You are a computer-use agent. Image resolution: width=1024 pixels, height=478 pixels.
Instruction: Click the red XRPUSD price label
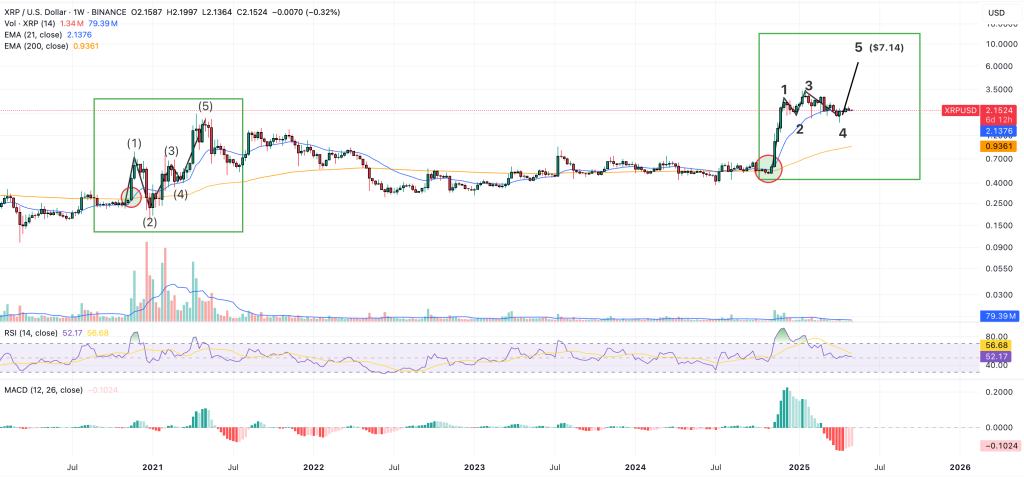point(960,111)
